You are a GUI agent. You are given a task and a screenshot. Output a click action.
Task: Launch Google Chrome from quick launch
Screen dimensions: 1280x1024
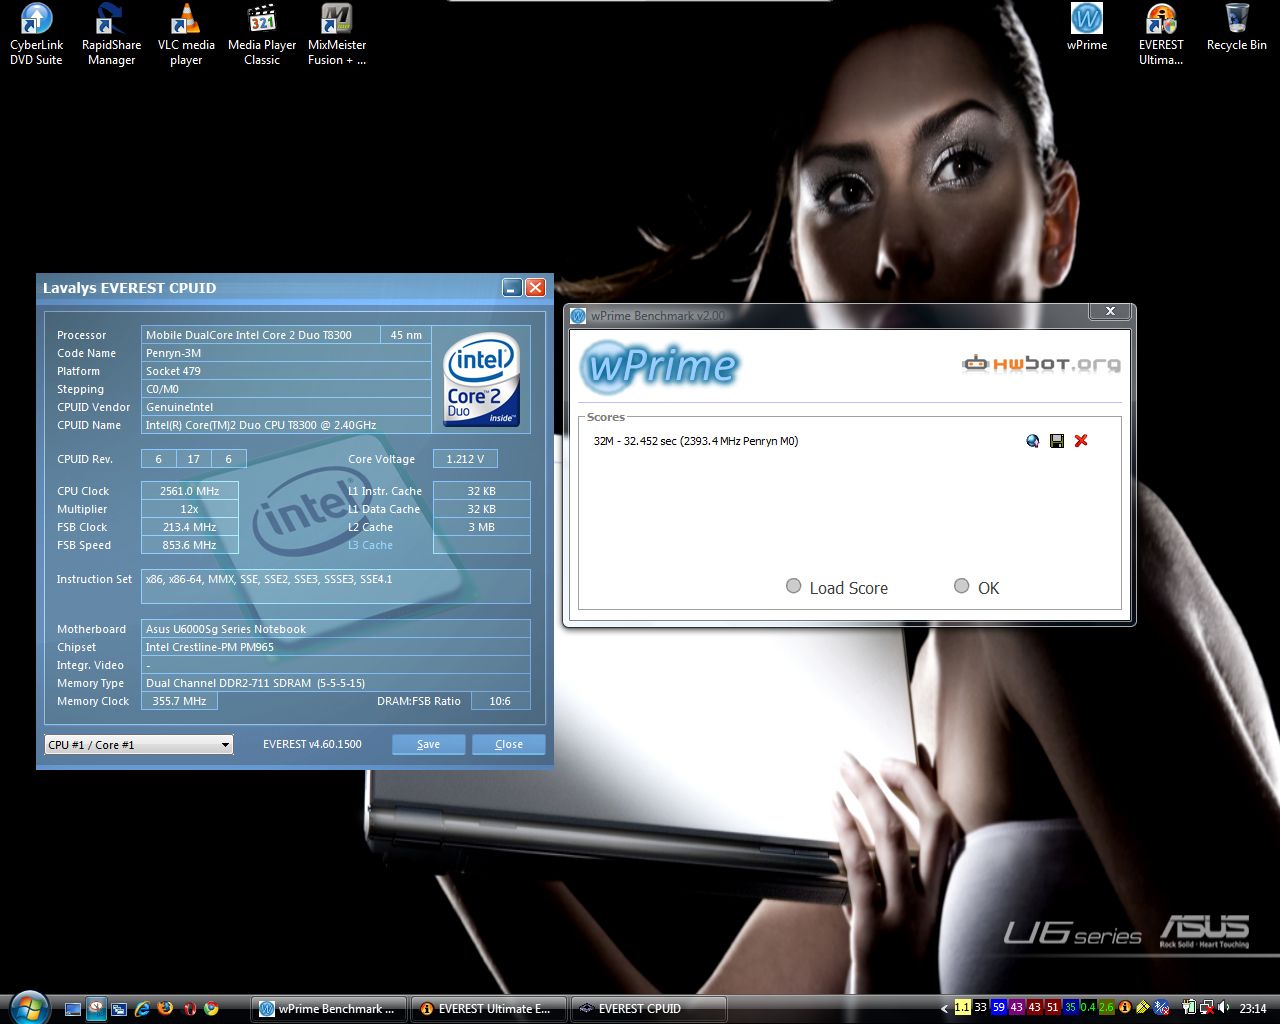[211, 1009]
